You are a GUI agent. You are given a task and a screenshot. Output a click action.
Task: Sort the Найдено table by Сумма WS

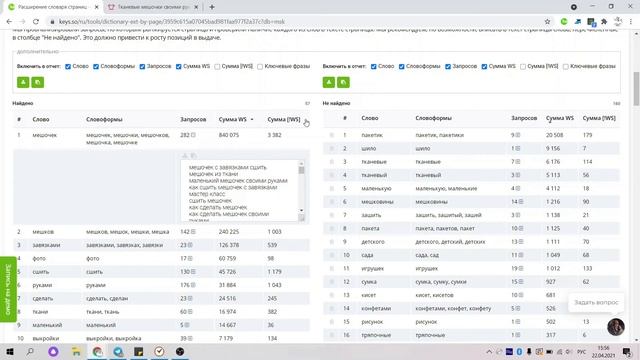point(233,120)
